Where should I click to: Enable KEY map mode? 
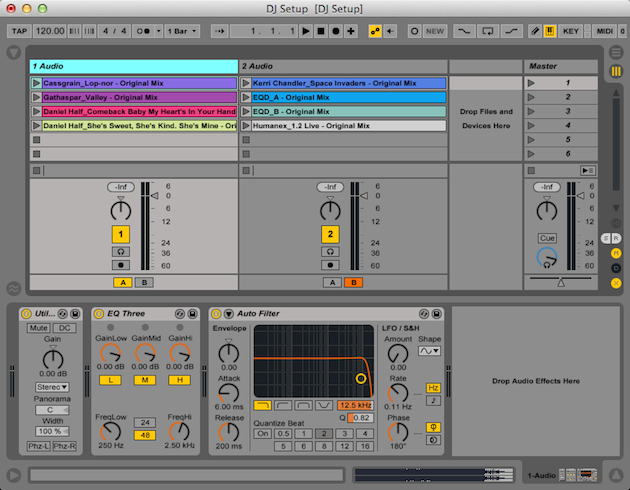point(571,31)
